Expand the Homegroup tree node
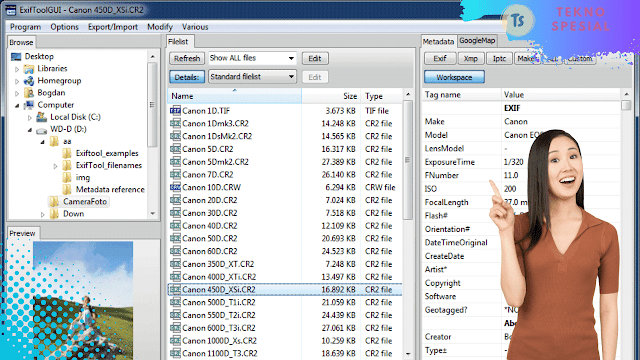Screen dimensions: 640x360 [17, 81]
